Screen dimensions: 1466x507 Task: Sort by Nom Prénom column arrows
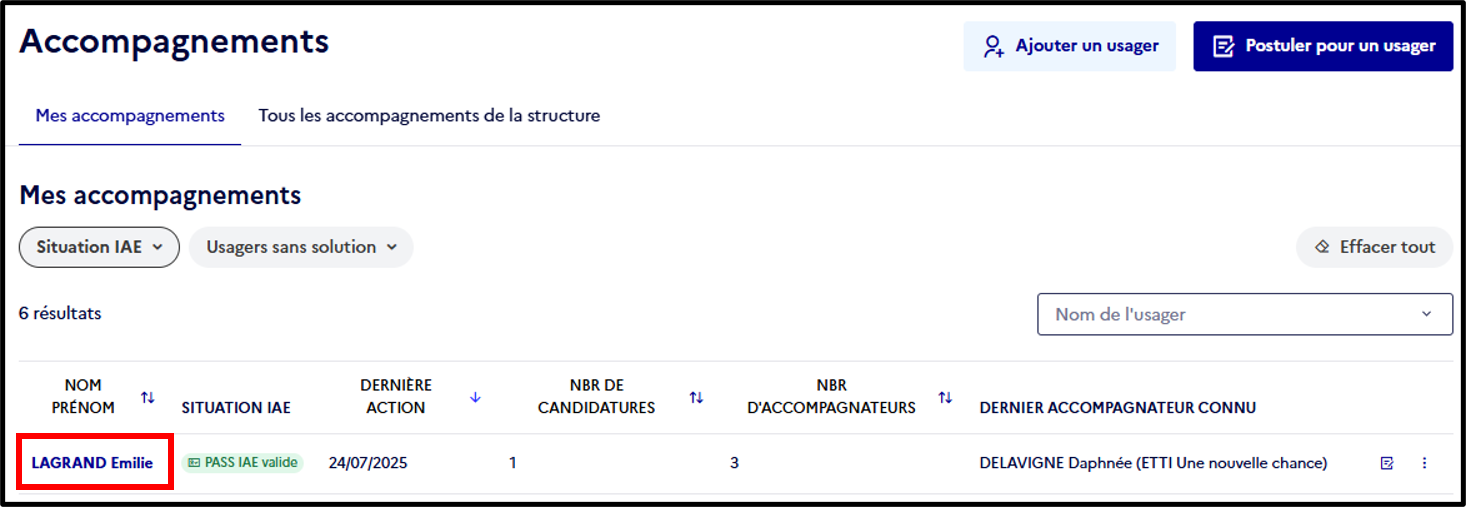click(148, 397)
